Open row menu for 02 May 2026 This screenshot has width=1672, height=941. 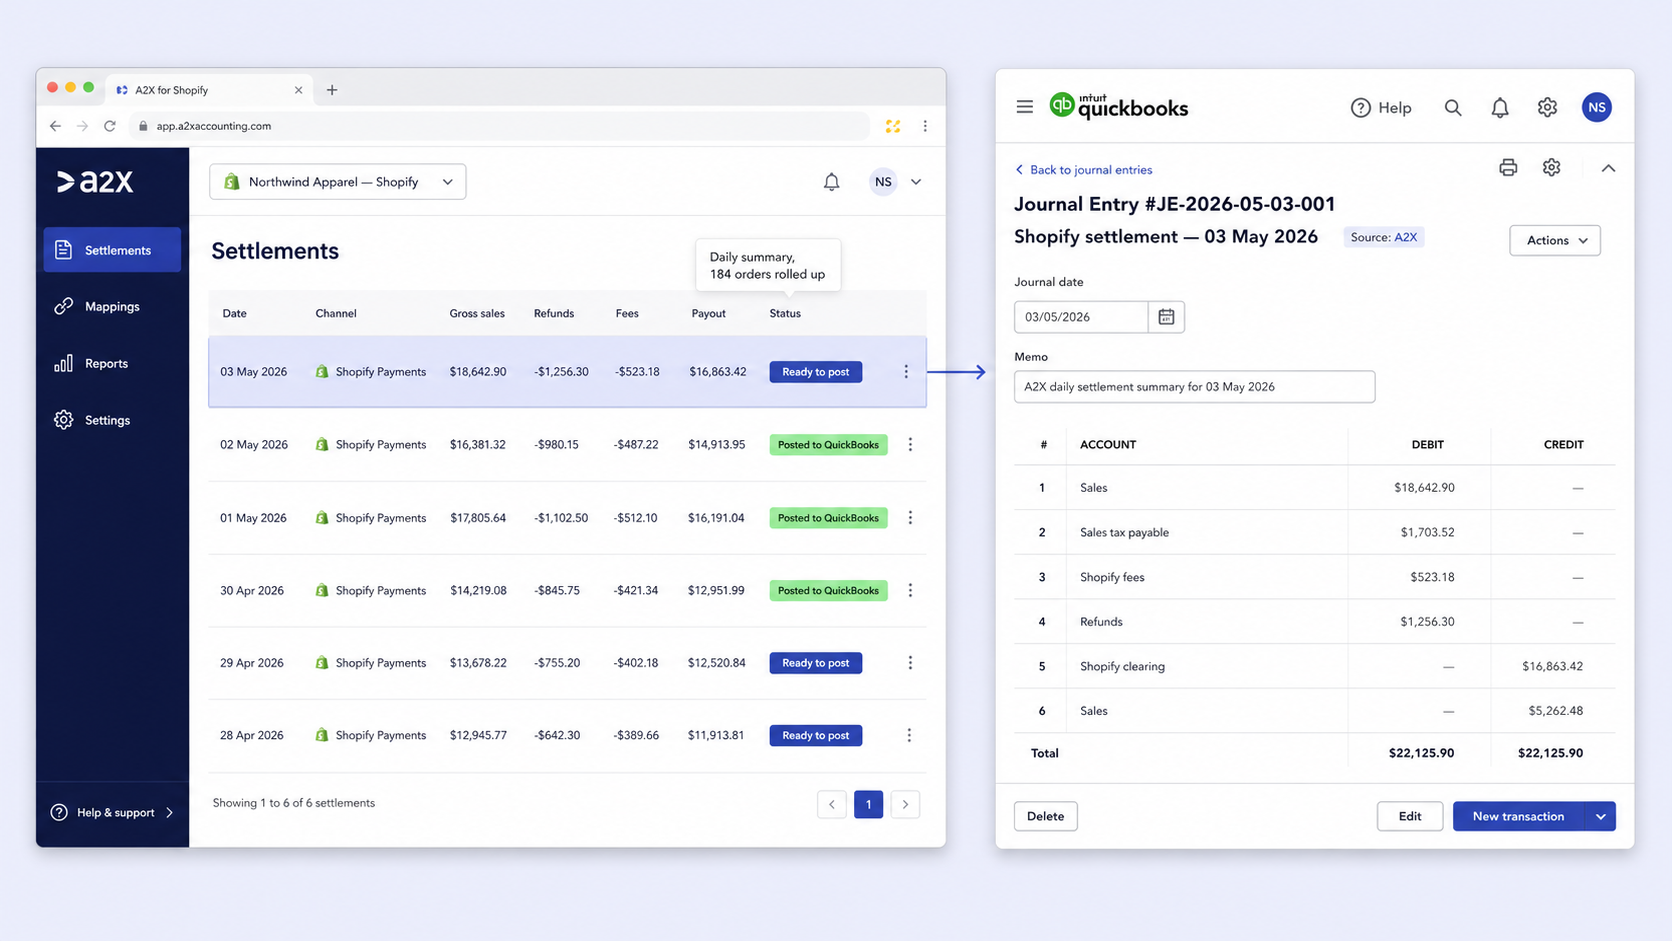tap(910, 445)
